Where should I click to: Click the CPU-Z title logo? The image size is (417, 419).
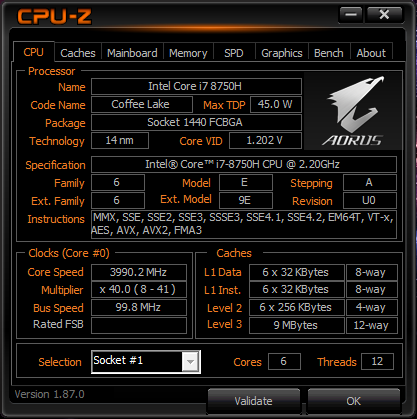(54, 16)
